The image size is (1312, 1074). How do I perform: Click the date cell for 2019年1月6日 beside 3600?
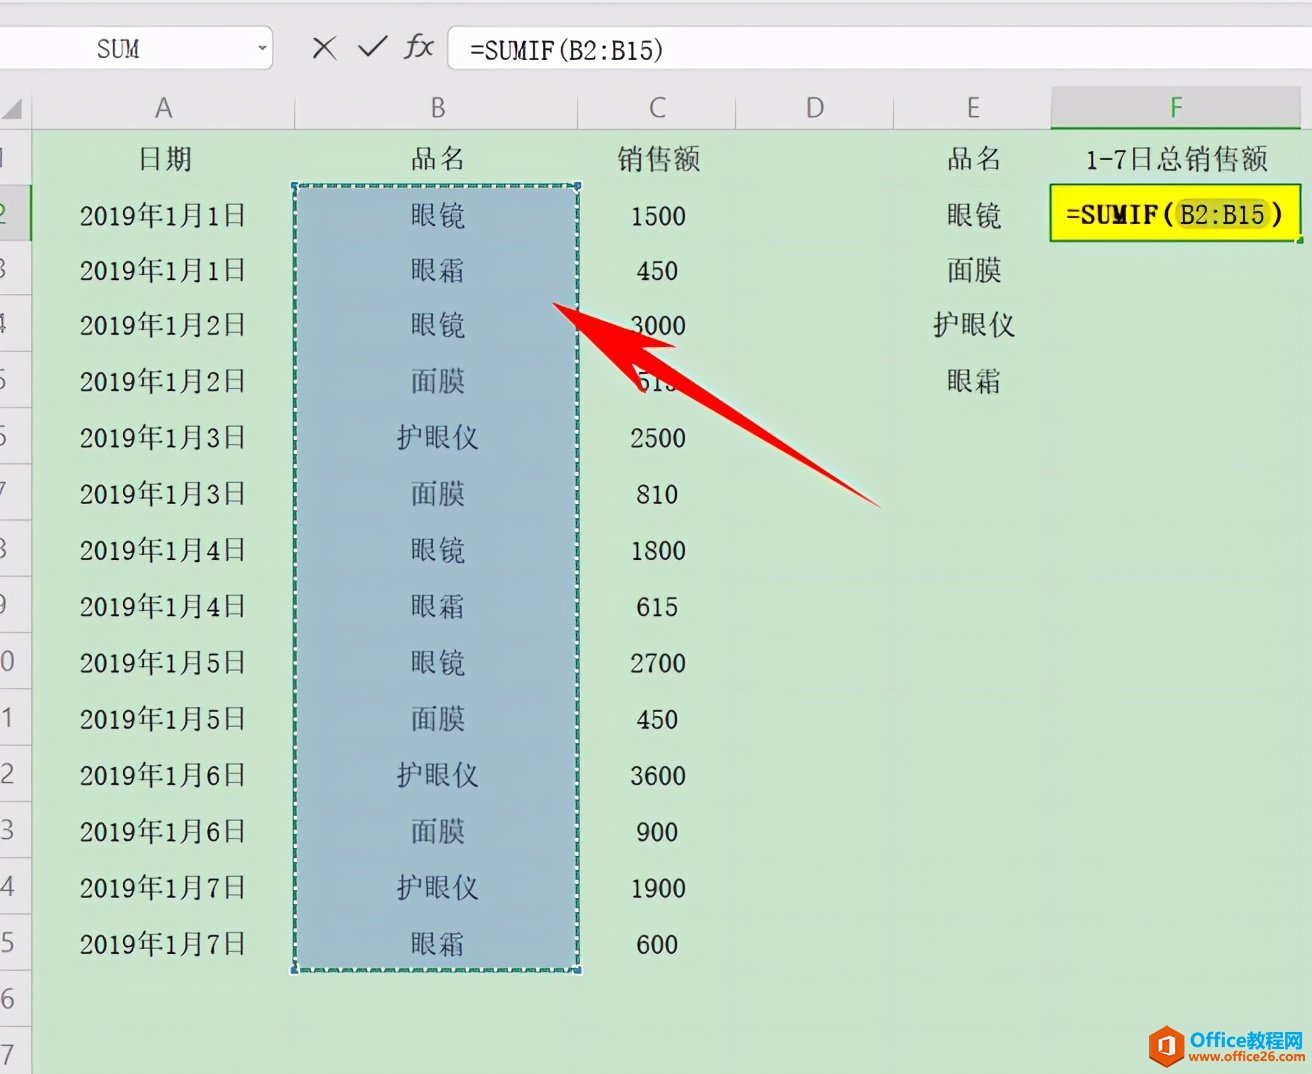tap(163, 775)
